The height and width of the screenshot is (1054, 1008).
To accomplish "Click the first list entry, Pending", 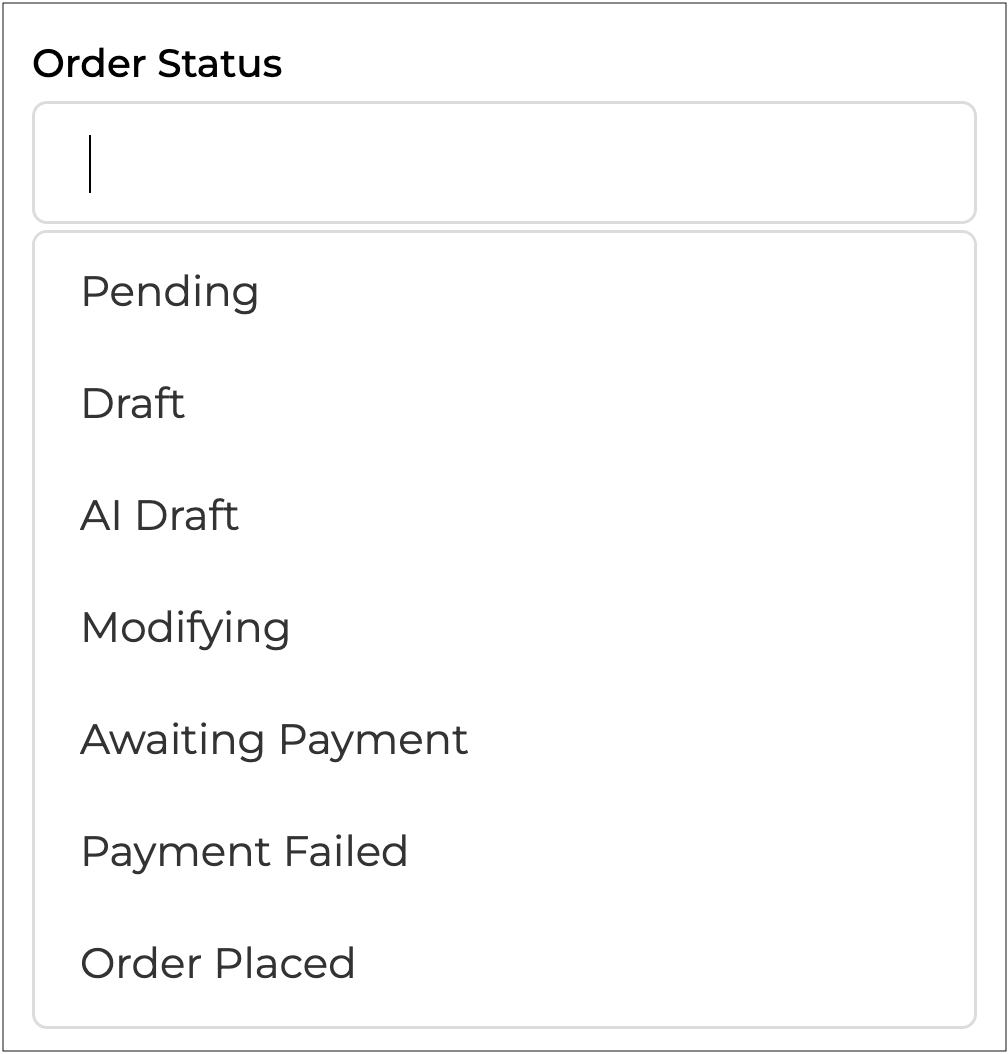I will pyautogui.click(x=170, y=292).
